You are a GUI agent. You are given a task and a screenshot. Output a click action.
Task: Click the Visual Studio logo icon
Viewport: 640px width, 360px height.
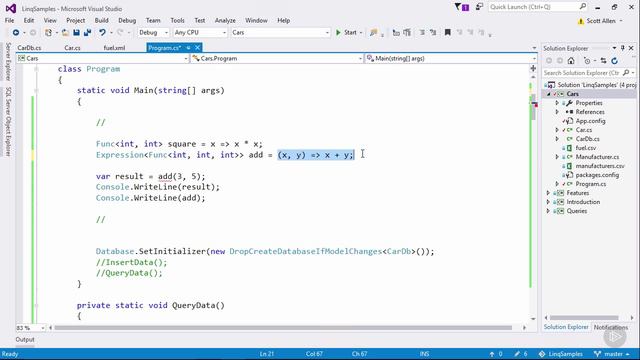point(11,8)
